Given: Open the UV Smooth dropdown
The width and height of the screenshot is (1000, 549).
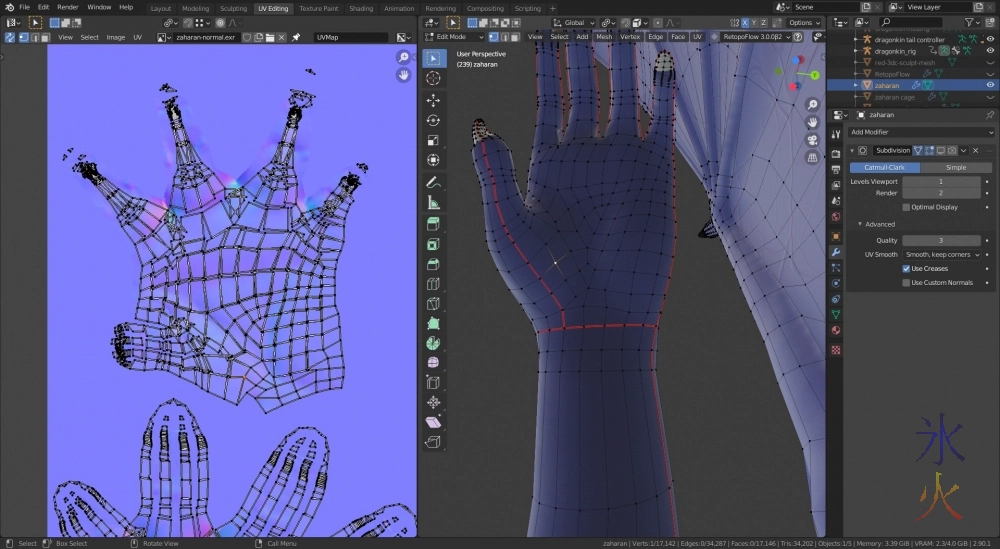Looking at the screenshot, I should click(x=941, y=255).
